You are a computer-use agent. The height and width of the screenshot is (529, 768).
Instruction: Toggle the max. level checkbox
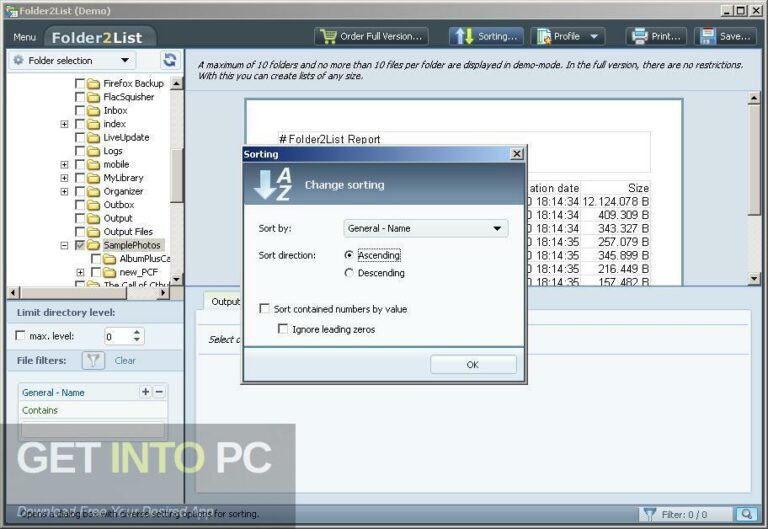(20, 336)
